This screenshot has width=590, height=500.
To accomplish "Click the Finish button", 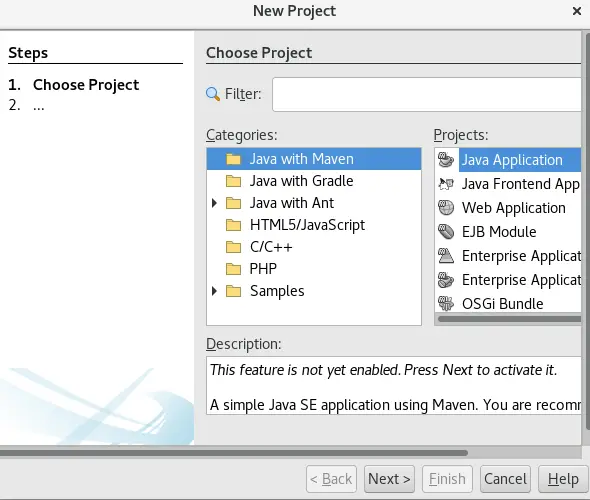I will (447, 479).
